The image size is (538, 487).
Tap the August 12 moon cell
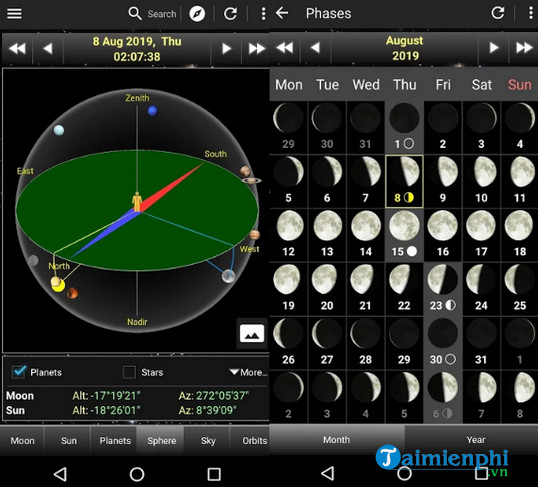[289, 235]
